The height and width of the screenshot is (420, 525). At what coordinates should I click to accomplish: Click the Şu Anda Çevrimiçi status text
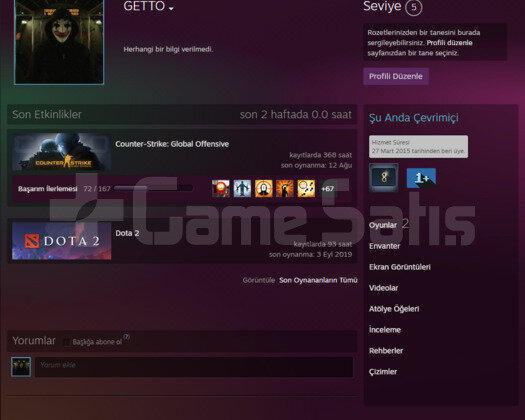[414, 118]
